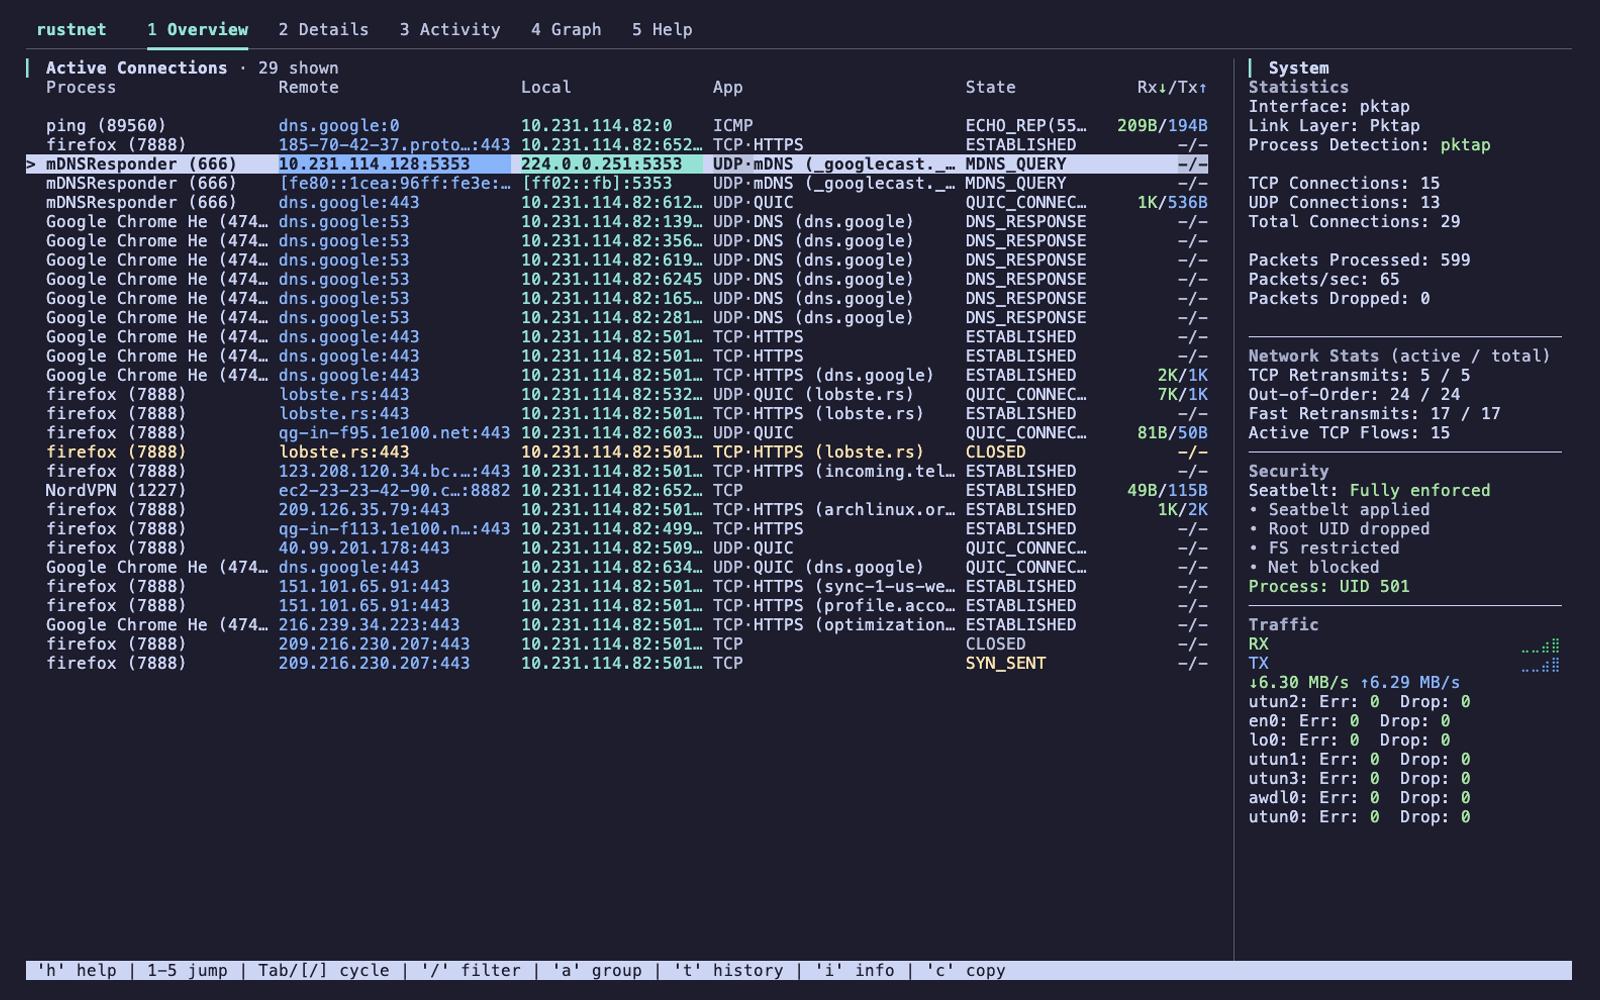Select the ping (89560) connection row
This screenshot has height=1000, width=1600.
coord(617,126)
